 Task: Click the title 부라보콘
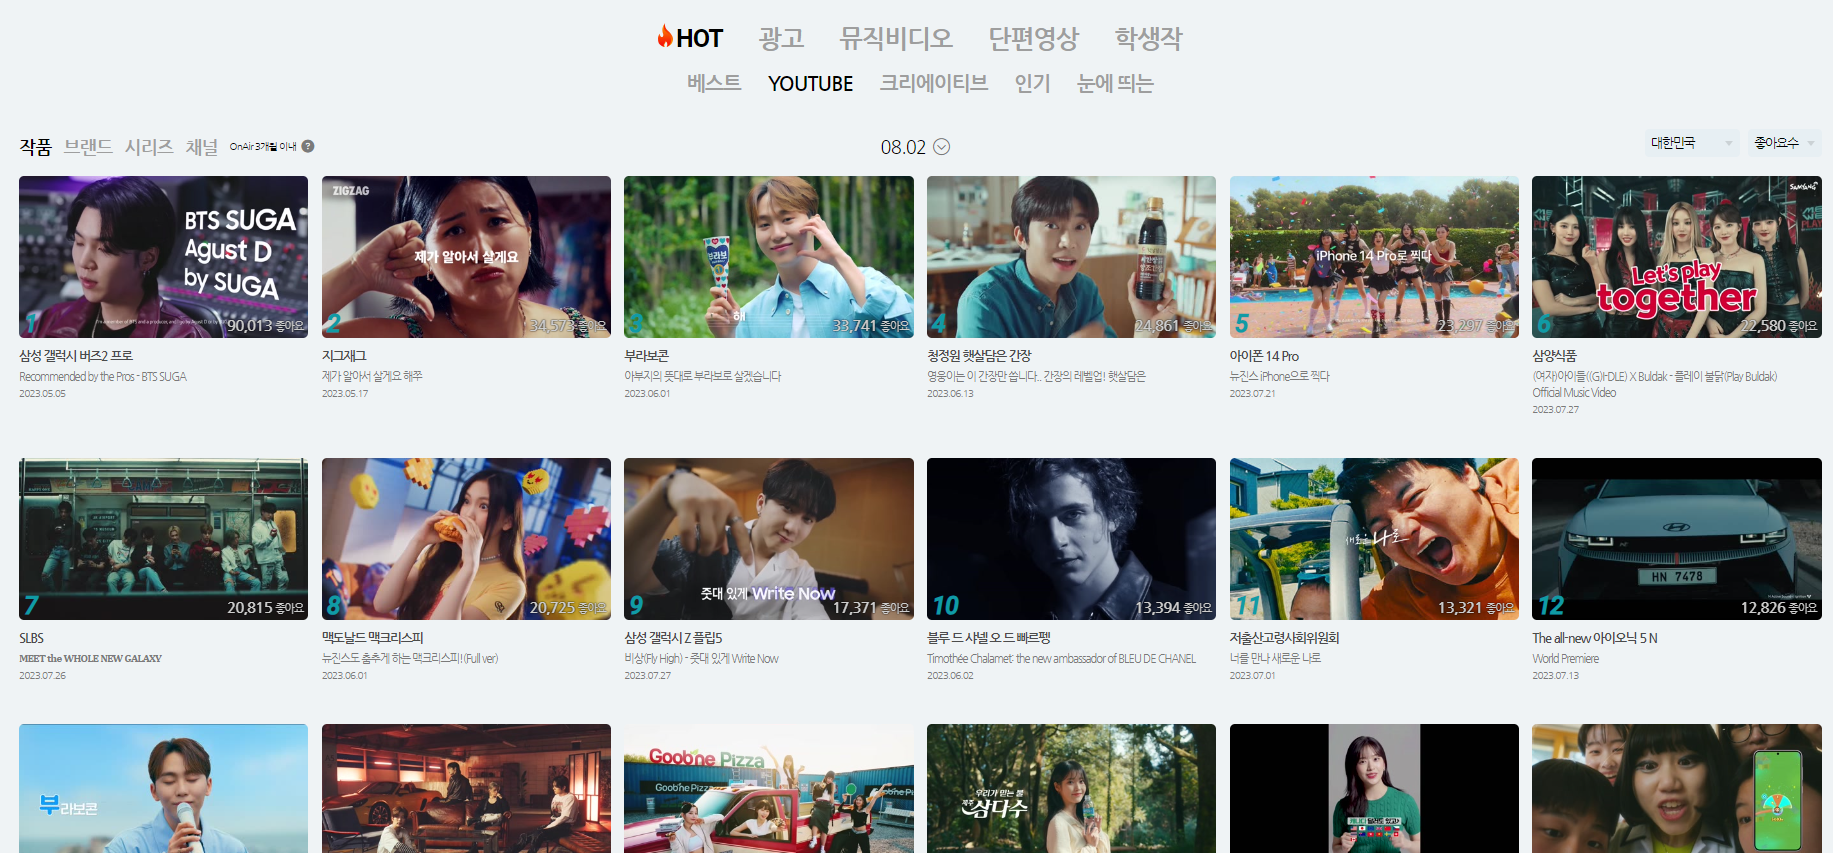coord(647,356)
